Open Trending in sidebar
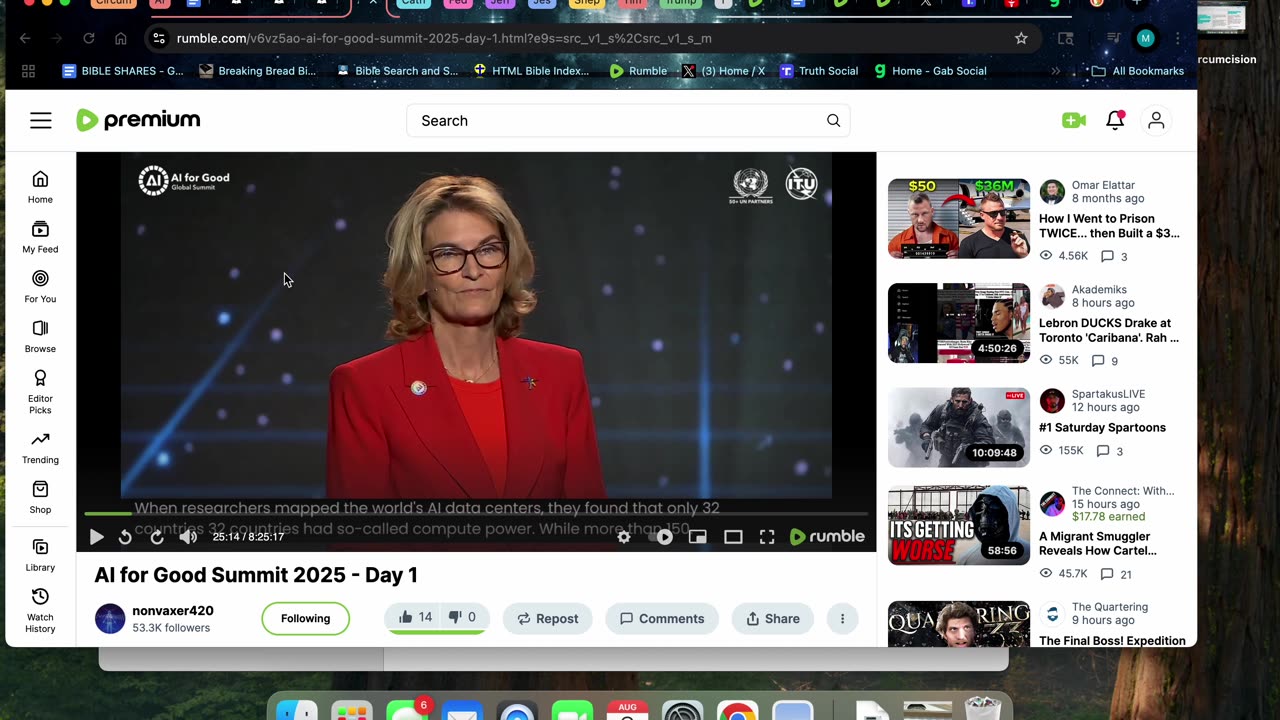The width and height of the screenshot is (1280, 720). (40, 448)
